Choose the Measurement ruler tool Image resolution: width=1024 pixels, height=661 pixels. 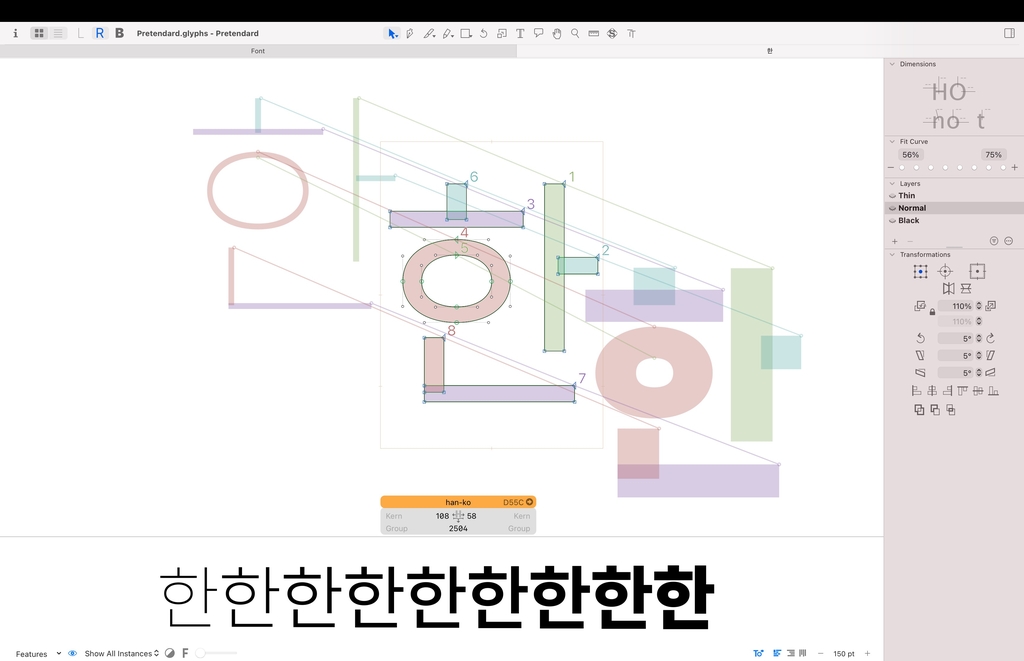pos(593,33)
